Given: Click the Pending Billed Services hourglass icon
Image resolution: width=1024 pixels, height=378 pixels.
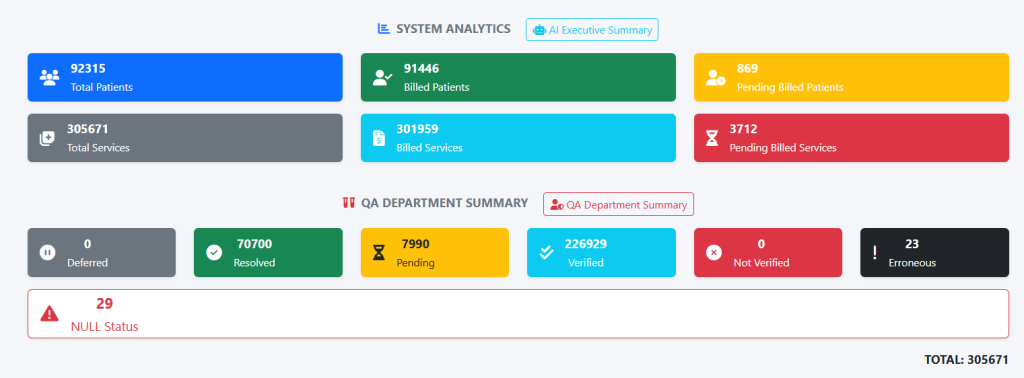Looking at the screenshot, I should [x=712, y=138].
